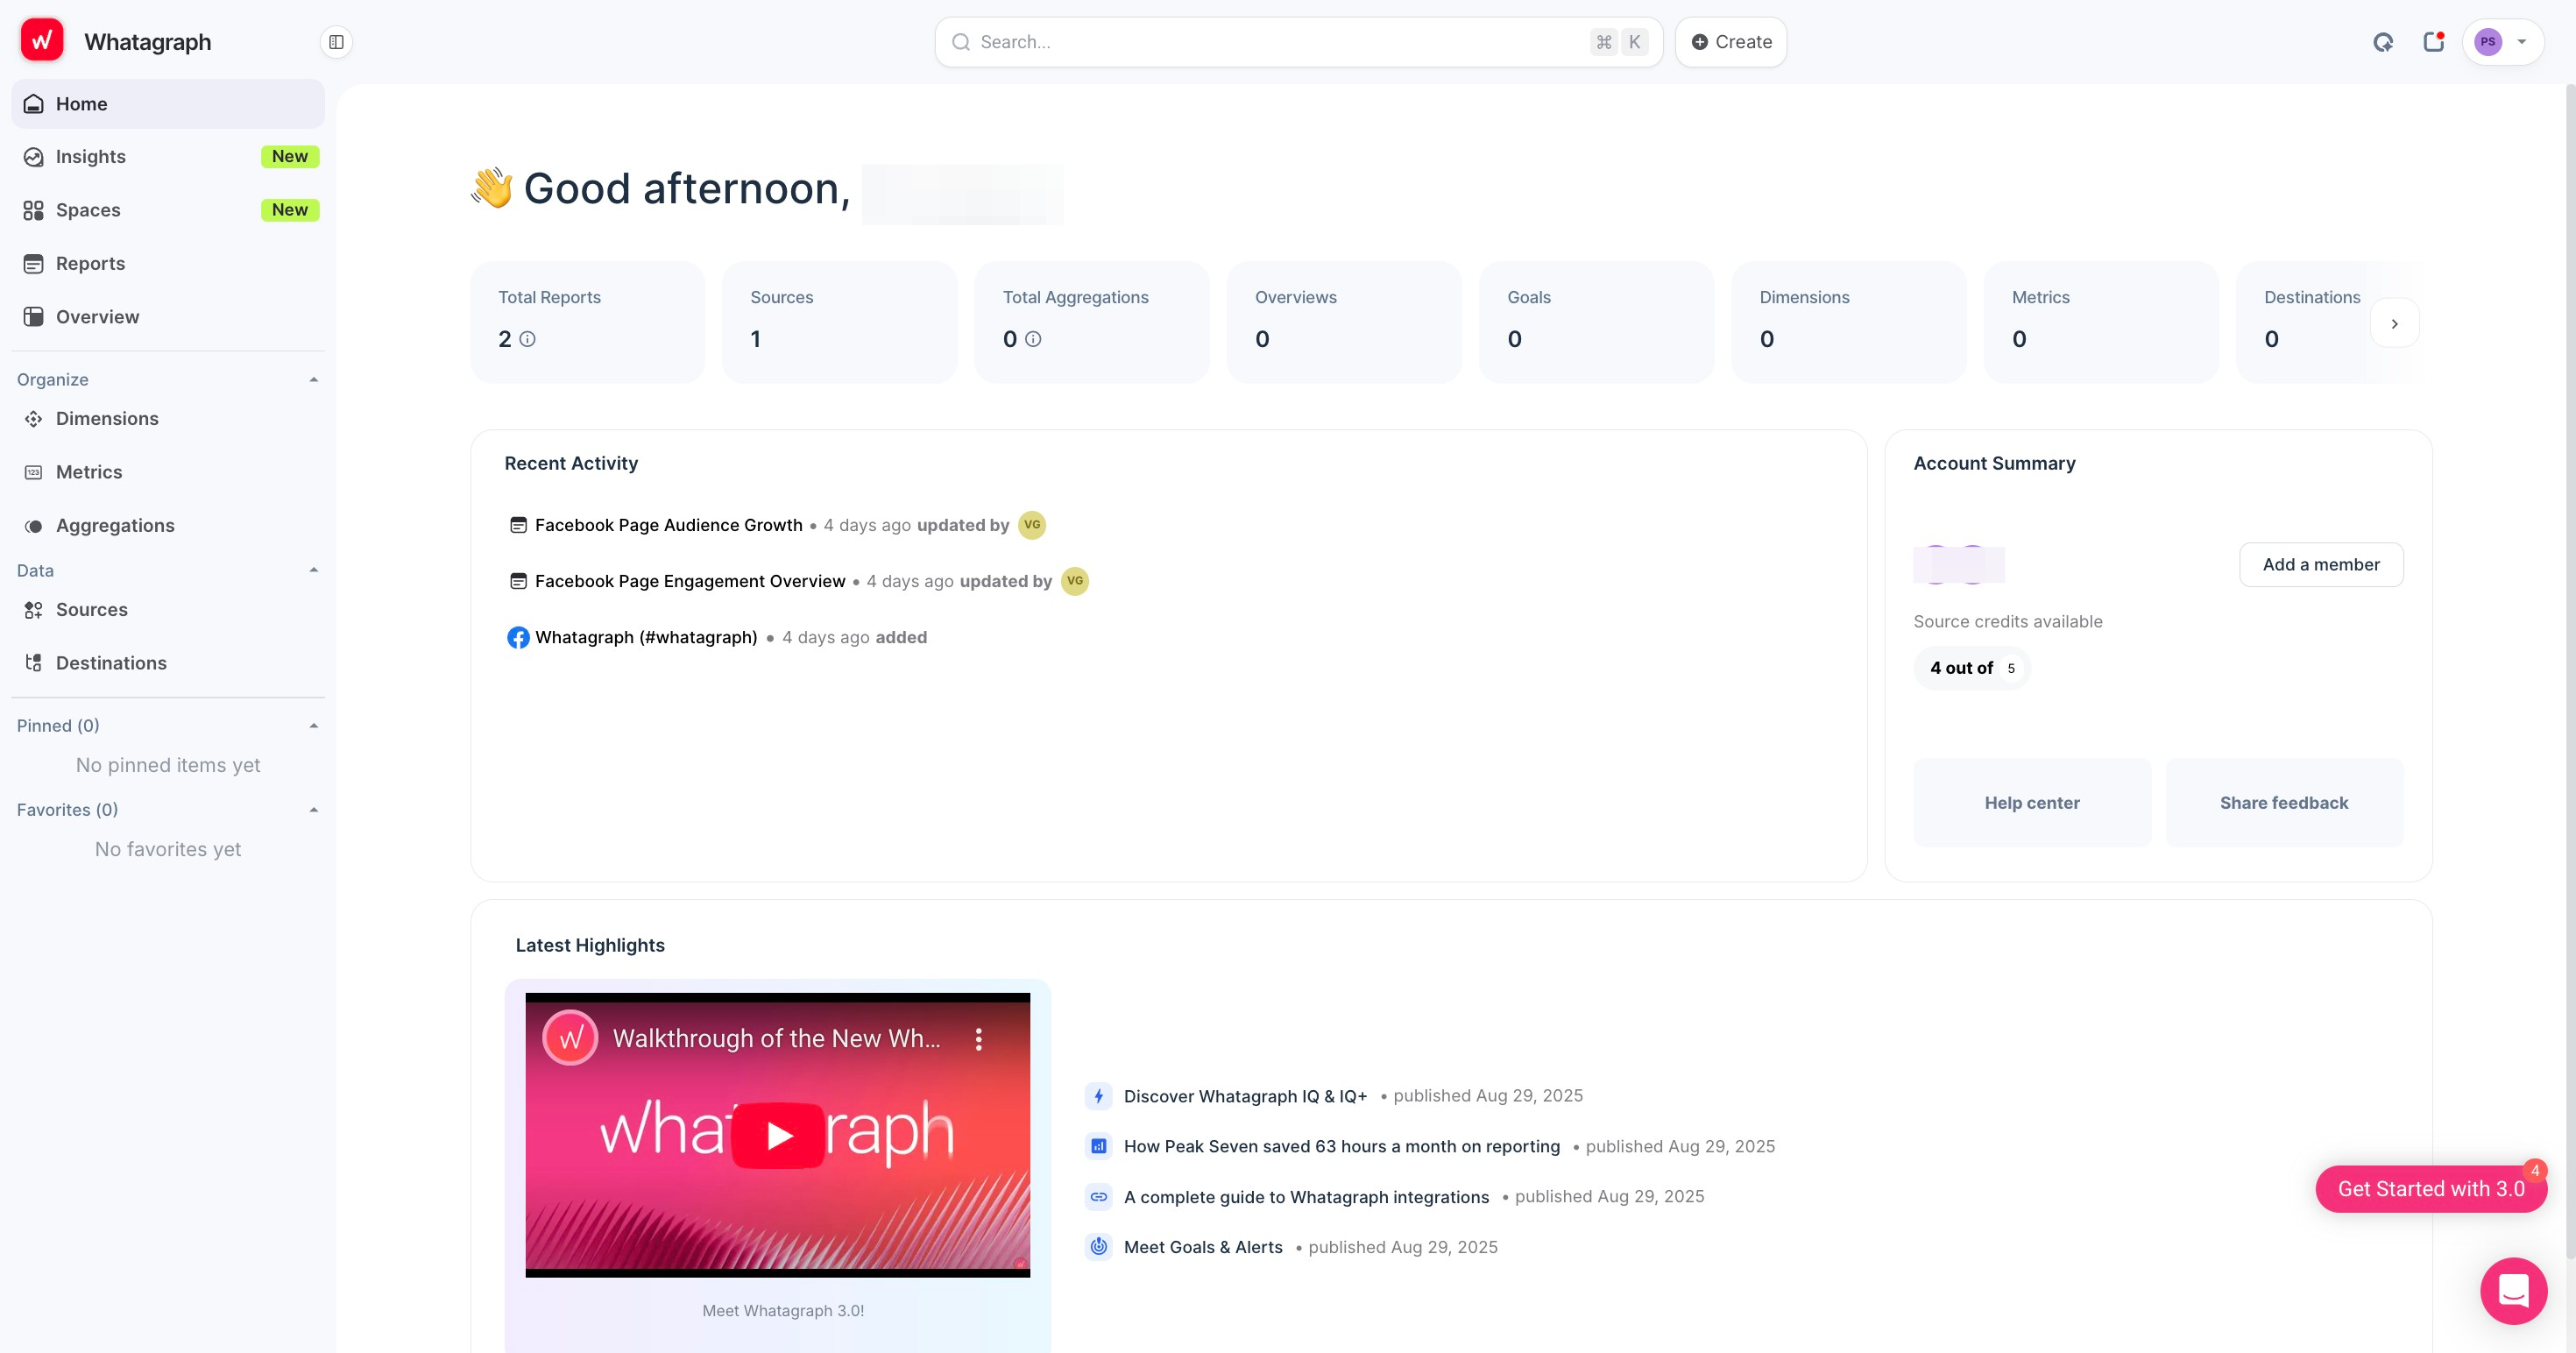Collapse the Pinned section
Image resolution: width=2576 pixels, height=1353 pixels.
(x=314, y=726)
